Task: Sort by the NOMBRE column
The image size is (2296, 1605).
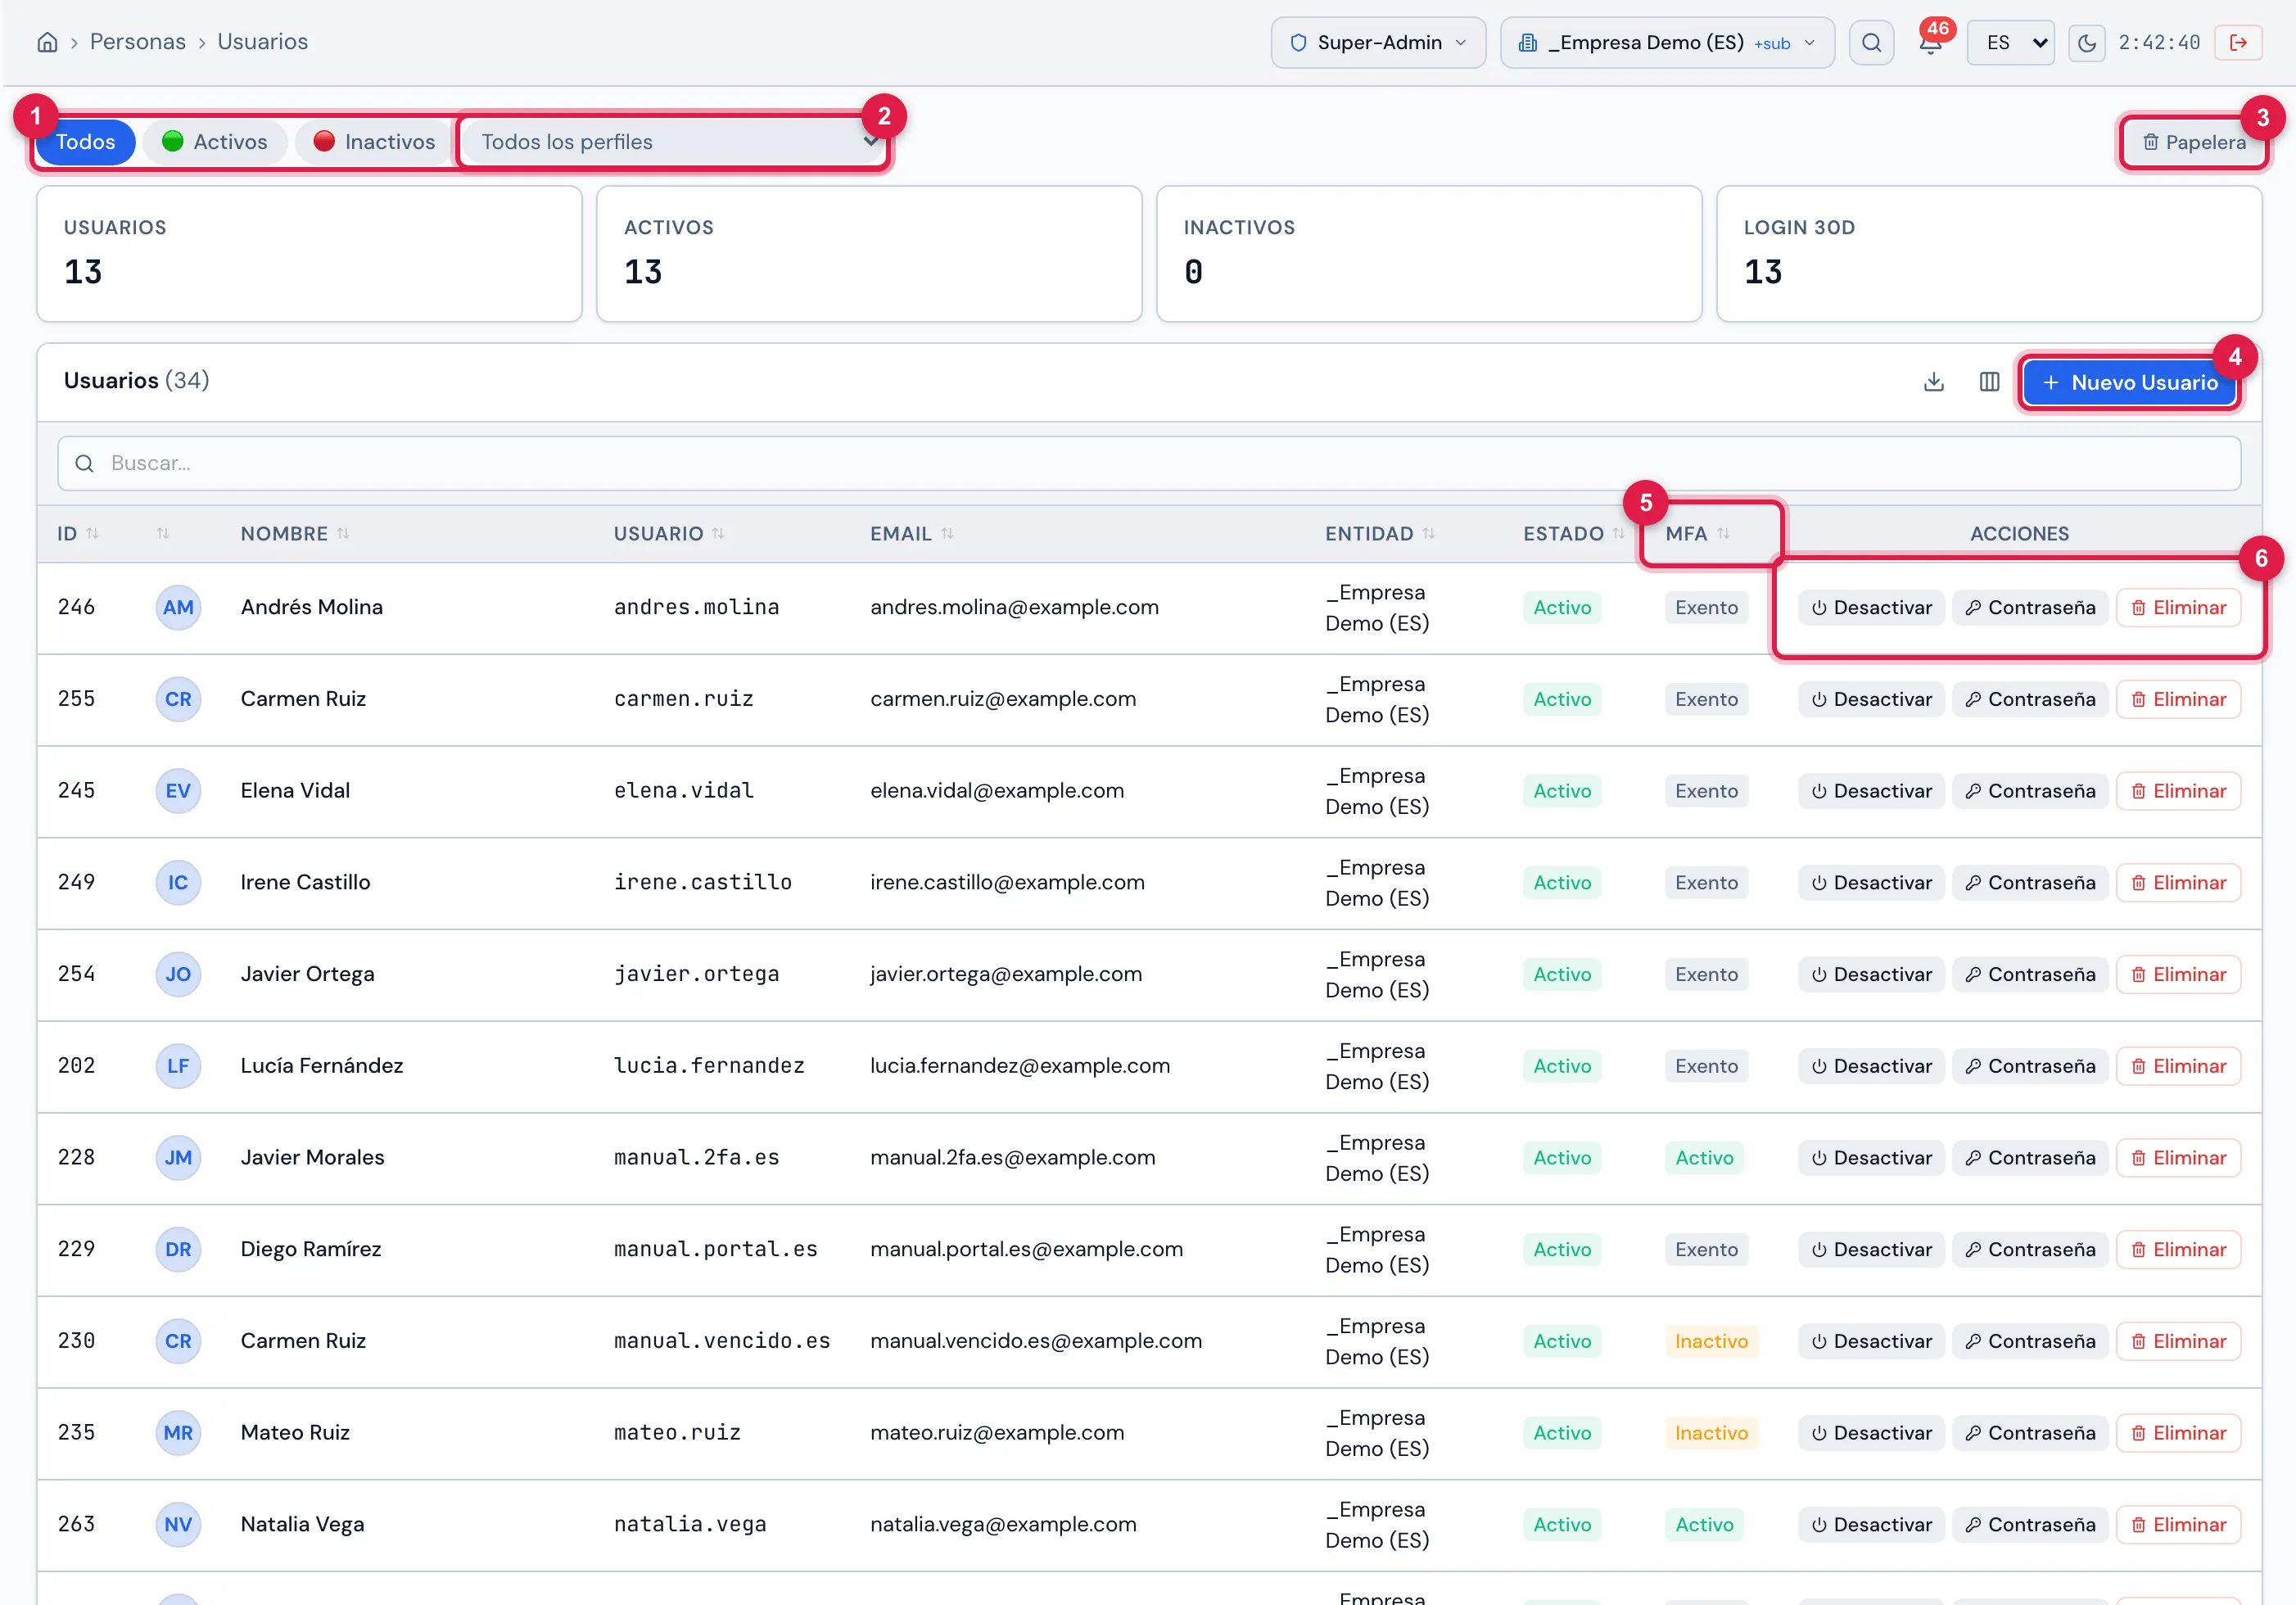Action: pos(295,534)
